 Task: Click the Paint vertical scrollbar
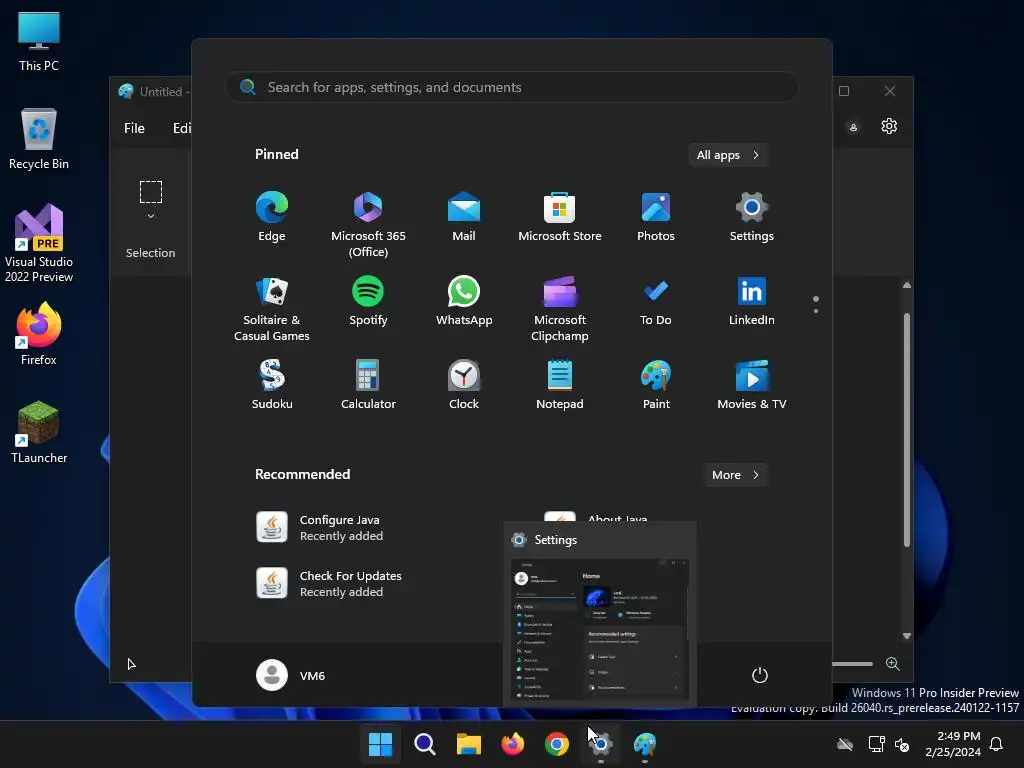coord(906,430)
